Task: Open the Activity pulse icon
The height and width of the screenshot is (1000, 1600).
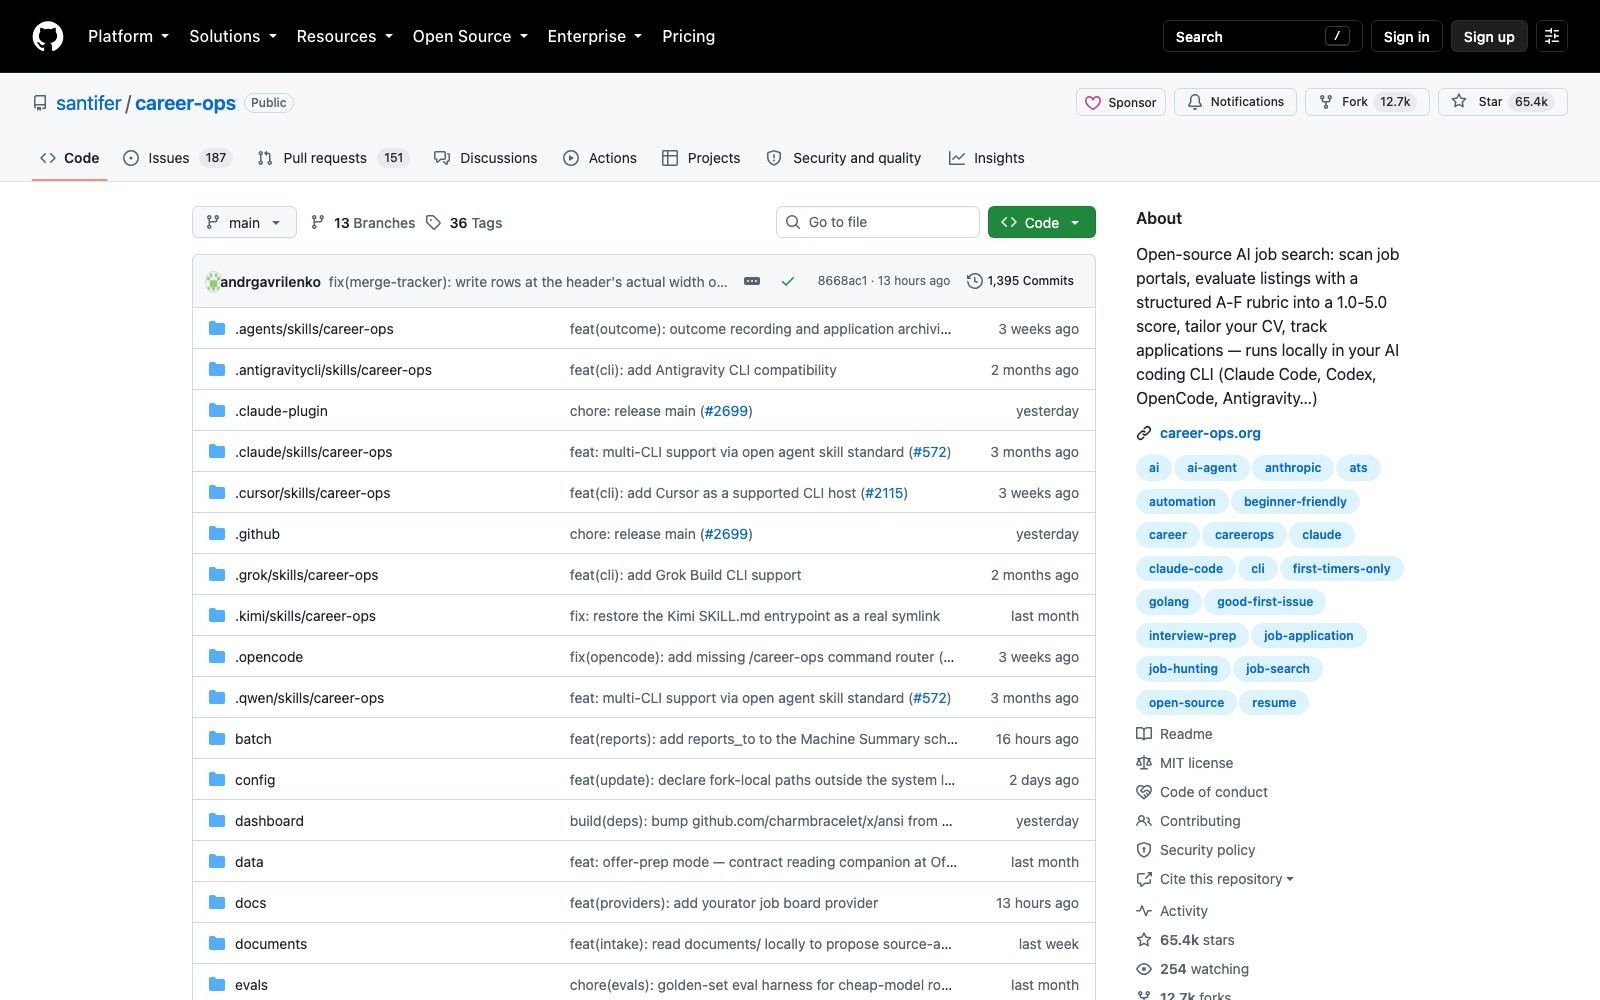Action: tap(1144, 911)
